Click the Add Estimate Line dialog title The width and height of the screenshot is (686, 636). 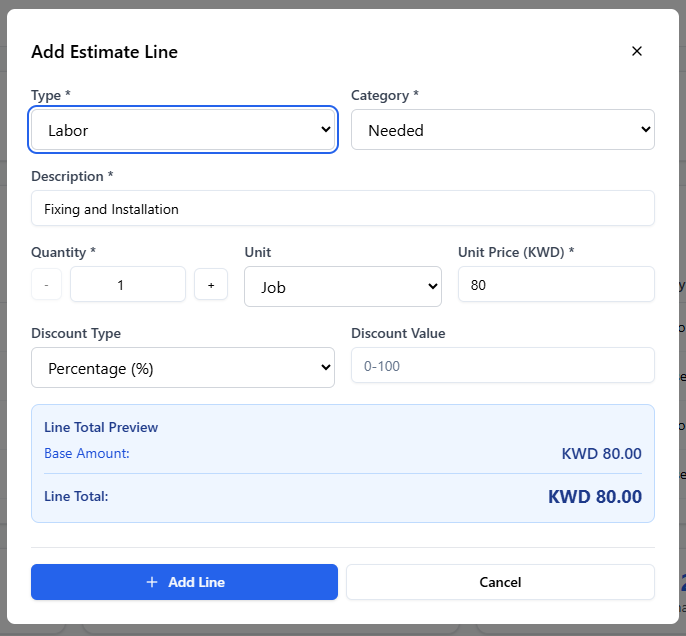tap(104, 52)
